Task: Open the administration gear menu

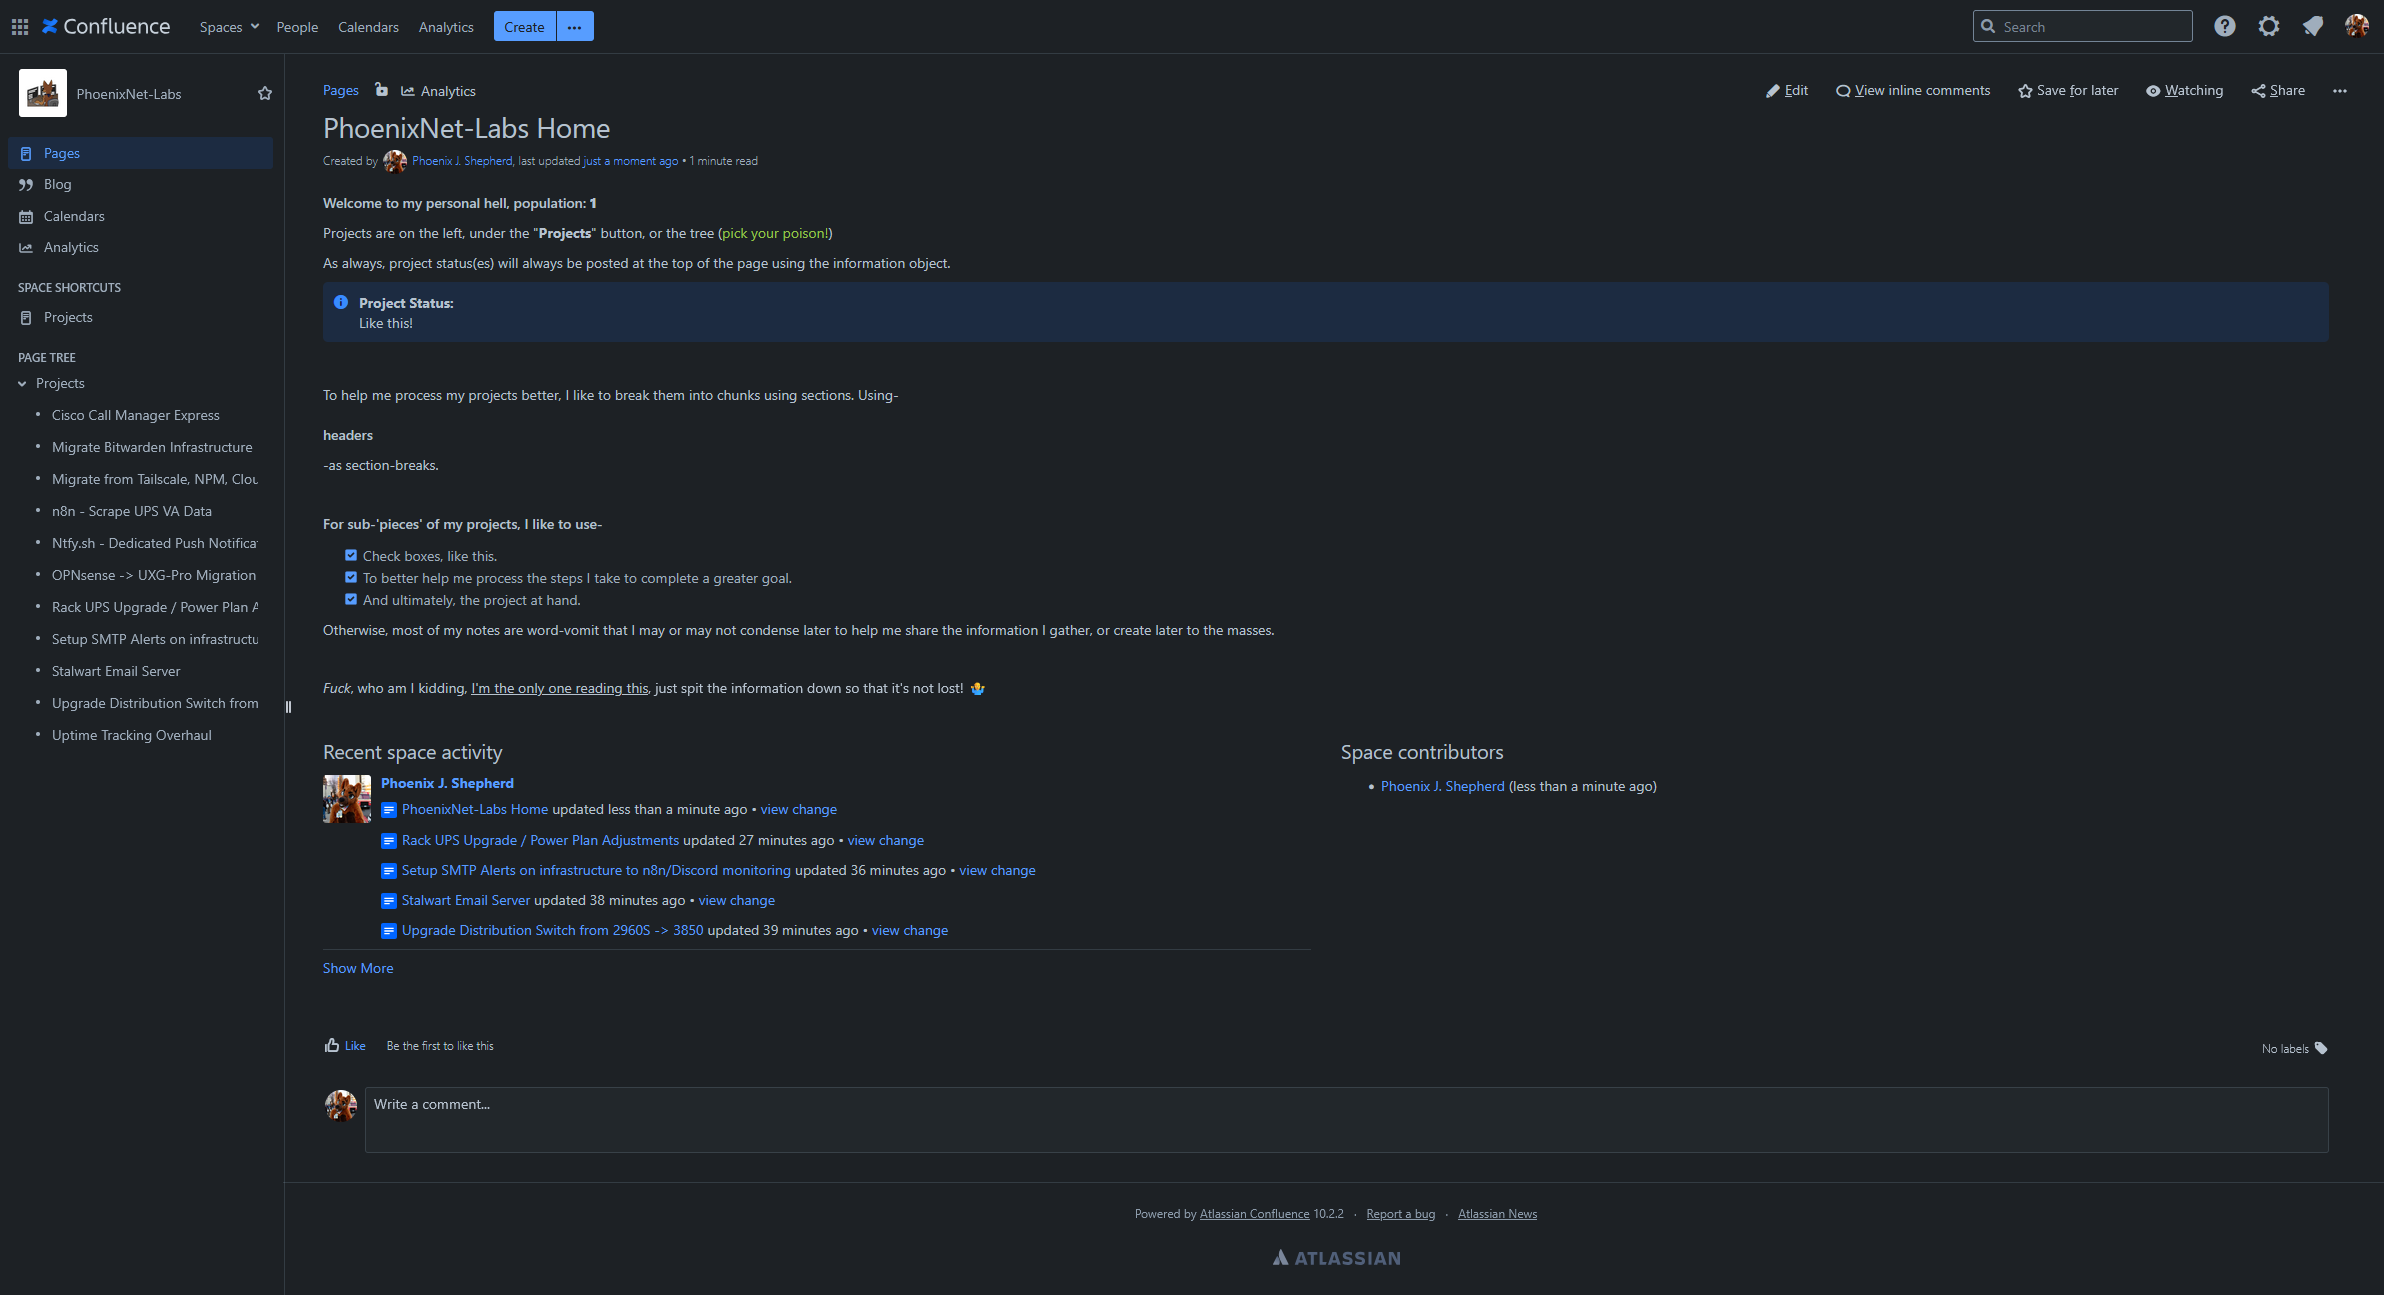Action: tap(2269, 27)
